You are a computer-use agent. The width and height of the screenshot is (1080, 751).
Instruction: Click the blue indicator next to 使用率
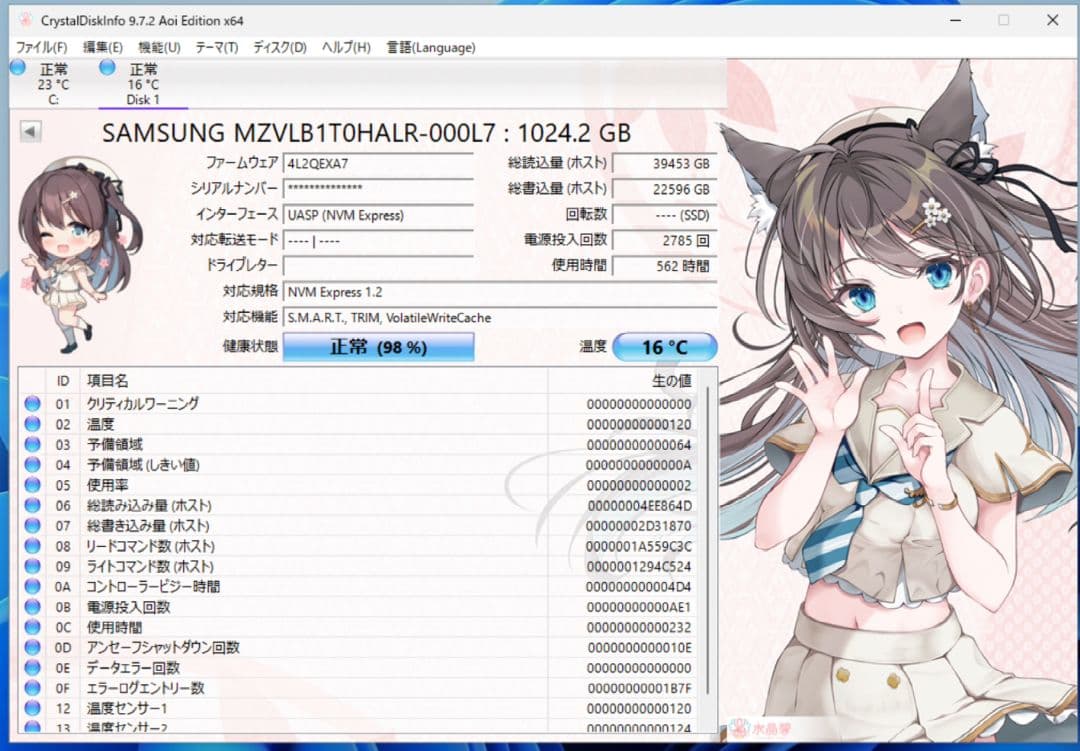tap(31, 485)
